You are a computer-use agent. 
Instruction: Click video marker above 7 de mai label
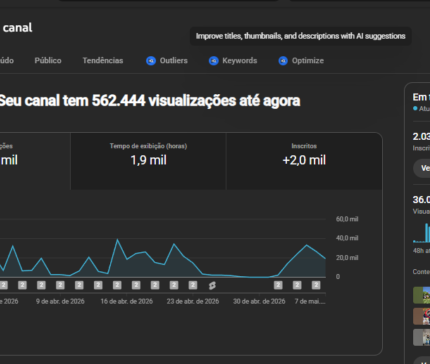pyautogui.click(x=316, y=285)
